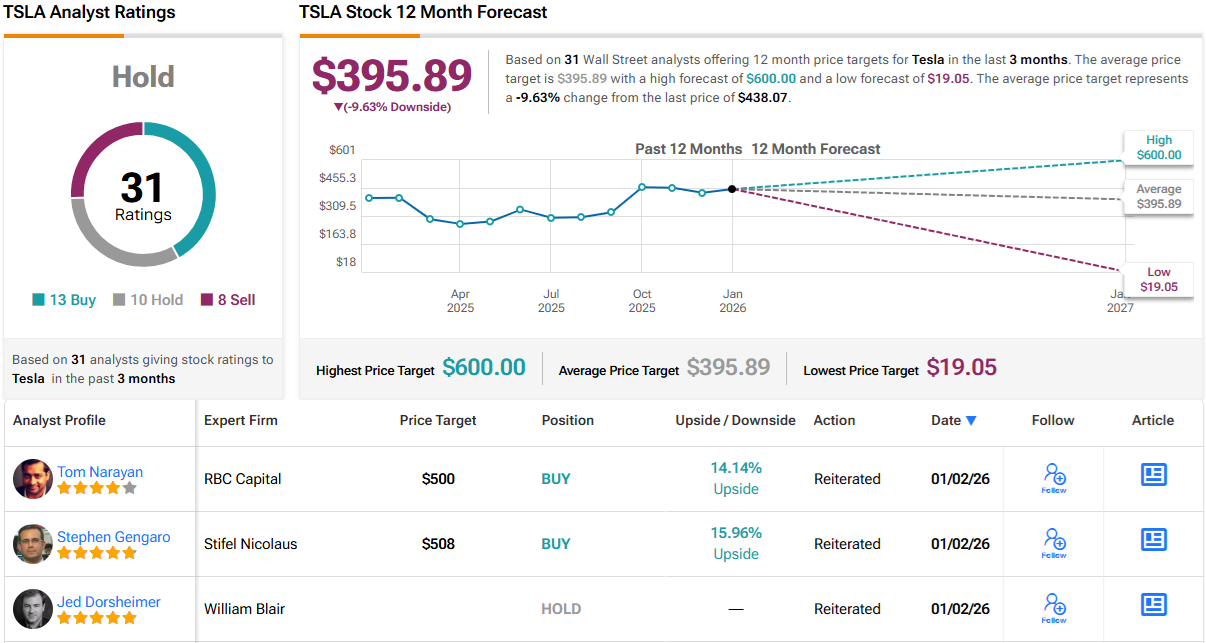Open article for RBC Capital rating
1206x643 pixels.
click(1153, 476)
